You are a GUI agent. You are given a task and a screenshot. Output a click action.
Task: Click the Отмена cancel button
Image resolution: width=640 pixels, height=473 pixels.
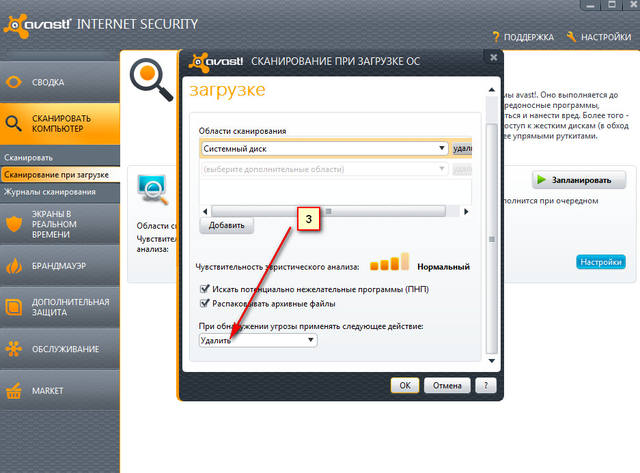point(447,385)
